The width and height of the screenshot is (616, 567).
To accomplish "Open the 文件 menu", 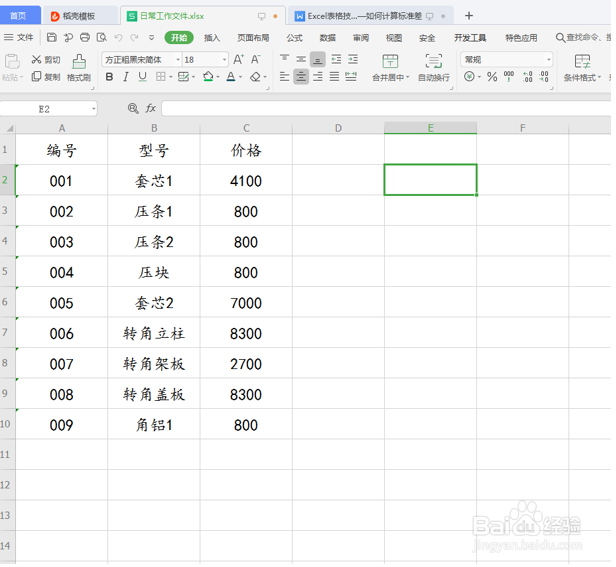I will [19, 37].
